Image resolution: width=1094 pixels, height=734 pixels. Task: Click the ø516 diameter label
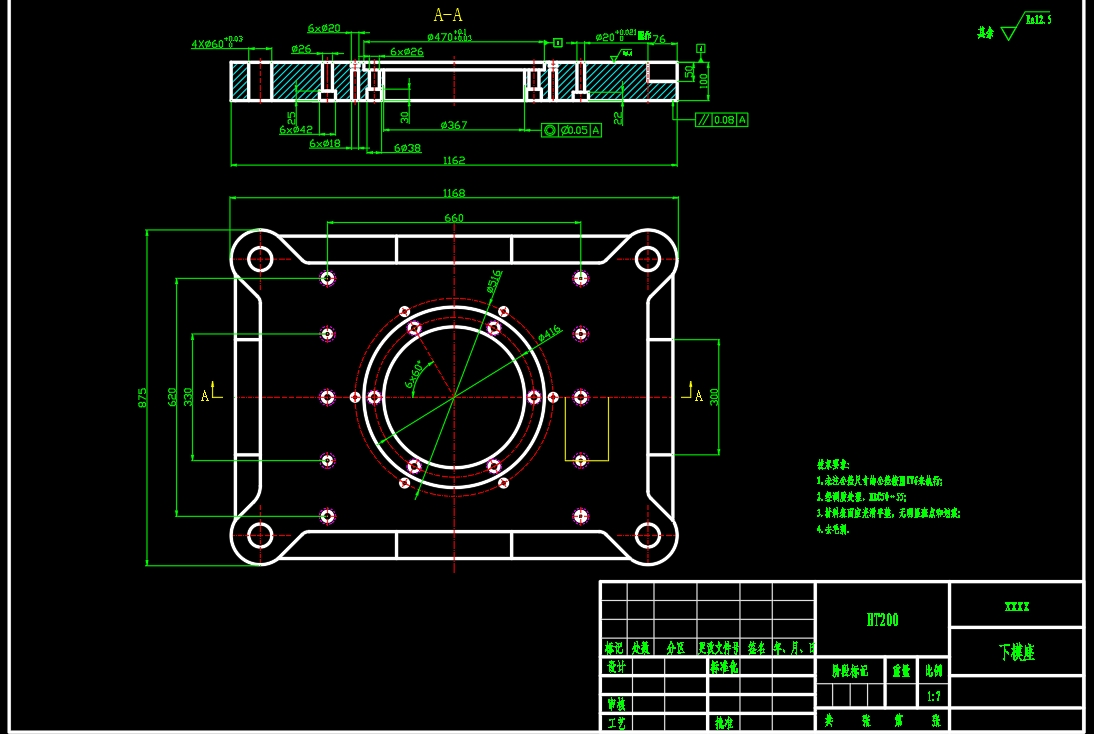coord(494,281)
